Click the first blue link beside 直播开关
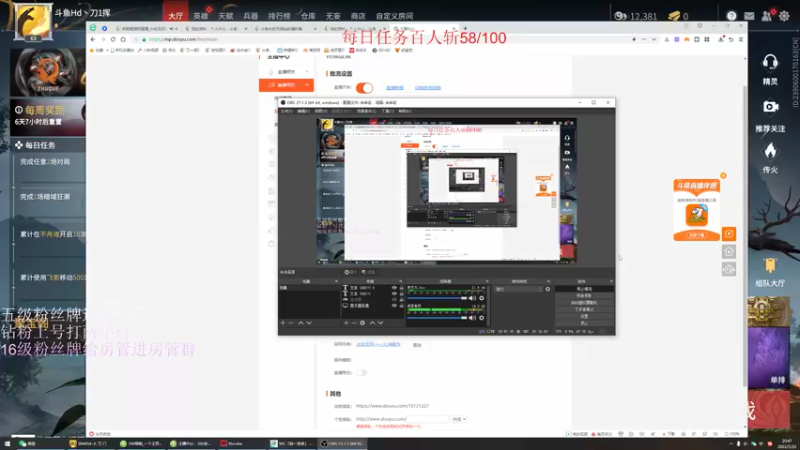 [x=394, y=88]
